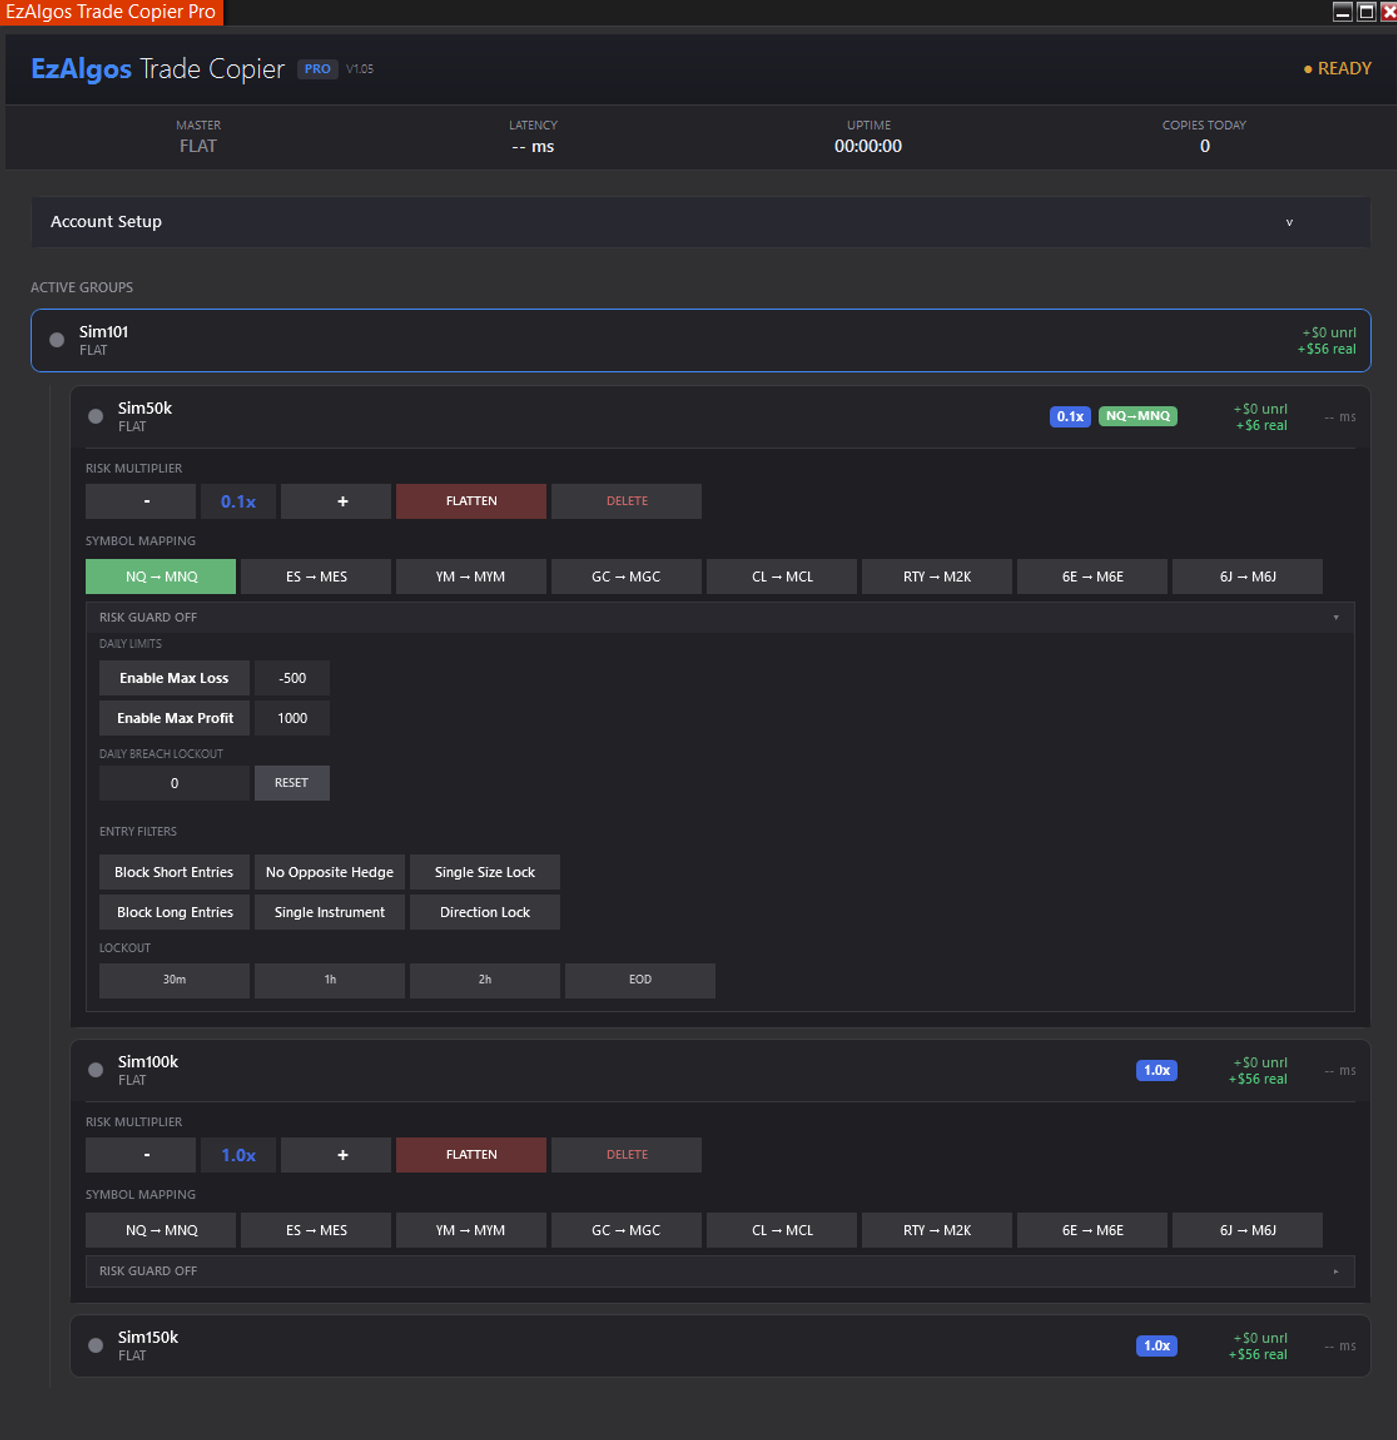Click the 0.1x multiplier value for Sim50k
Viewport: 1397px width, 1440px height.
point(238,501)
